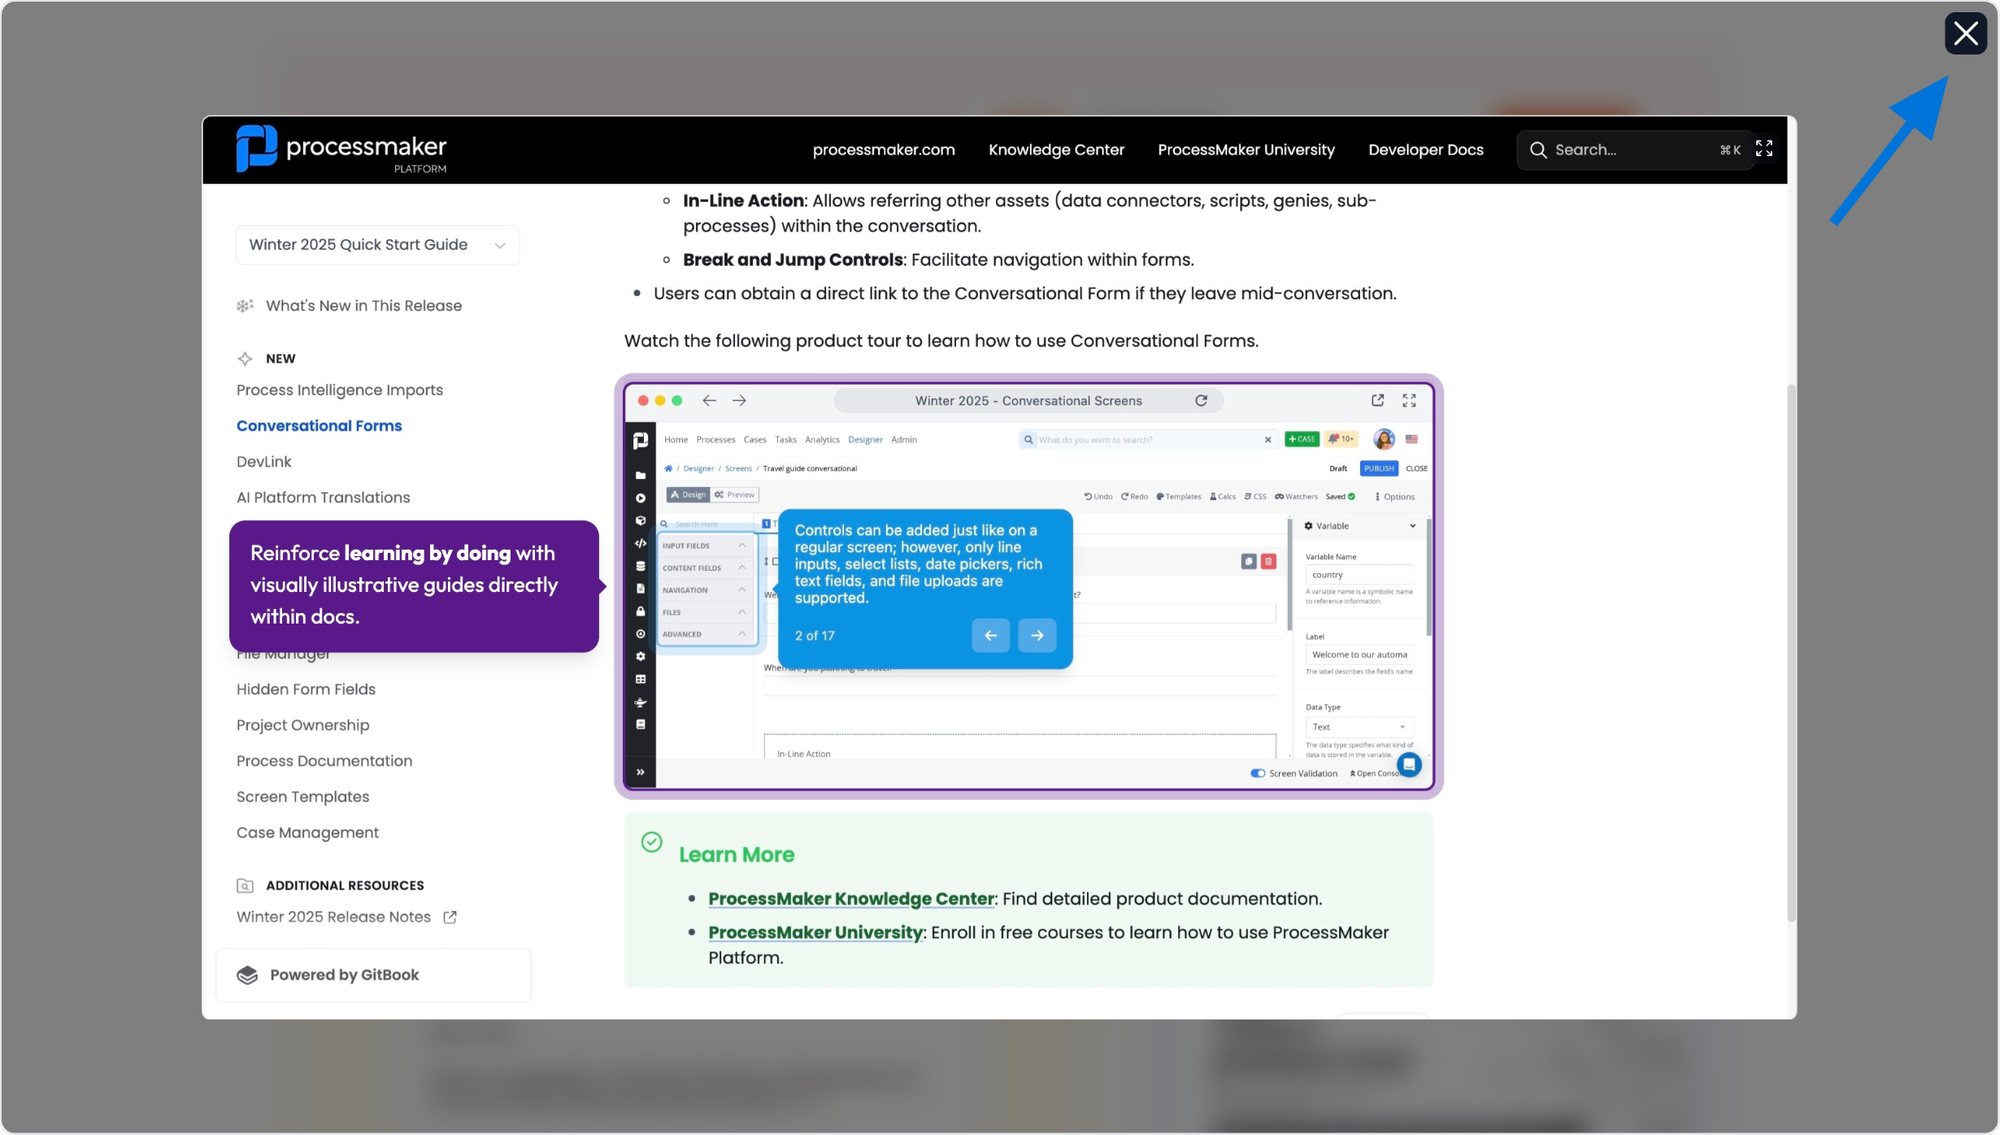2000x1135 pixels.
Task: Select Conversational Forms in the sidebar
Action: point(319,423)
